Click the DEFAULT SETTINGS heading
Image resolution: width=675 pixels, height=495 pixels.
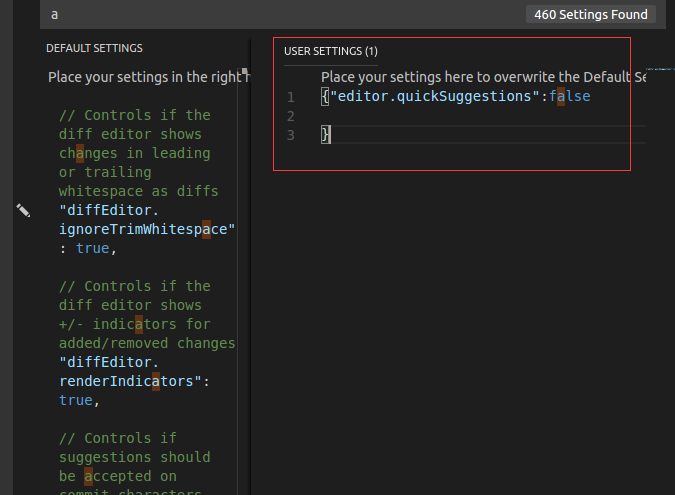tap(94, 48)
